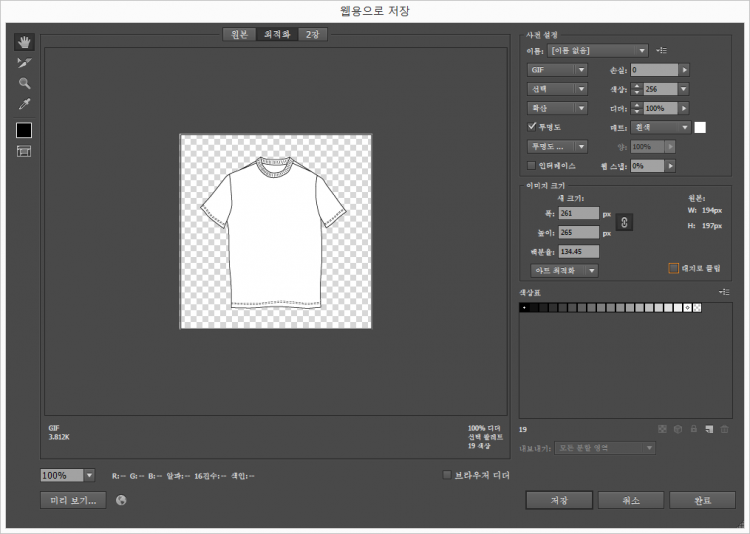Select the Zoom magnifier tool
This screenshot has height=534, width=750.
pos(24,83)
